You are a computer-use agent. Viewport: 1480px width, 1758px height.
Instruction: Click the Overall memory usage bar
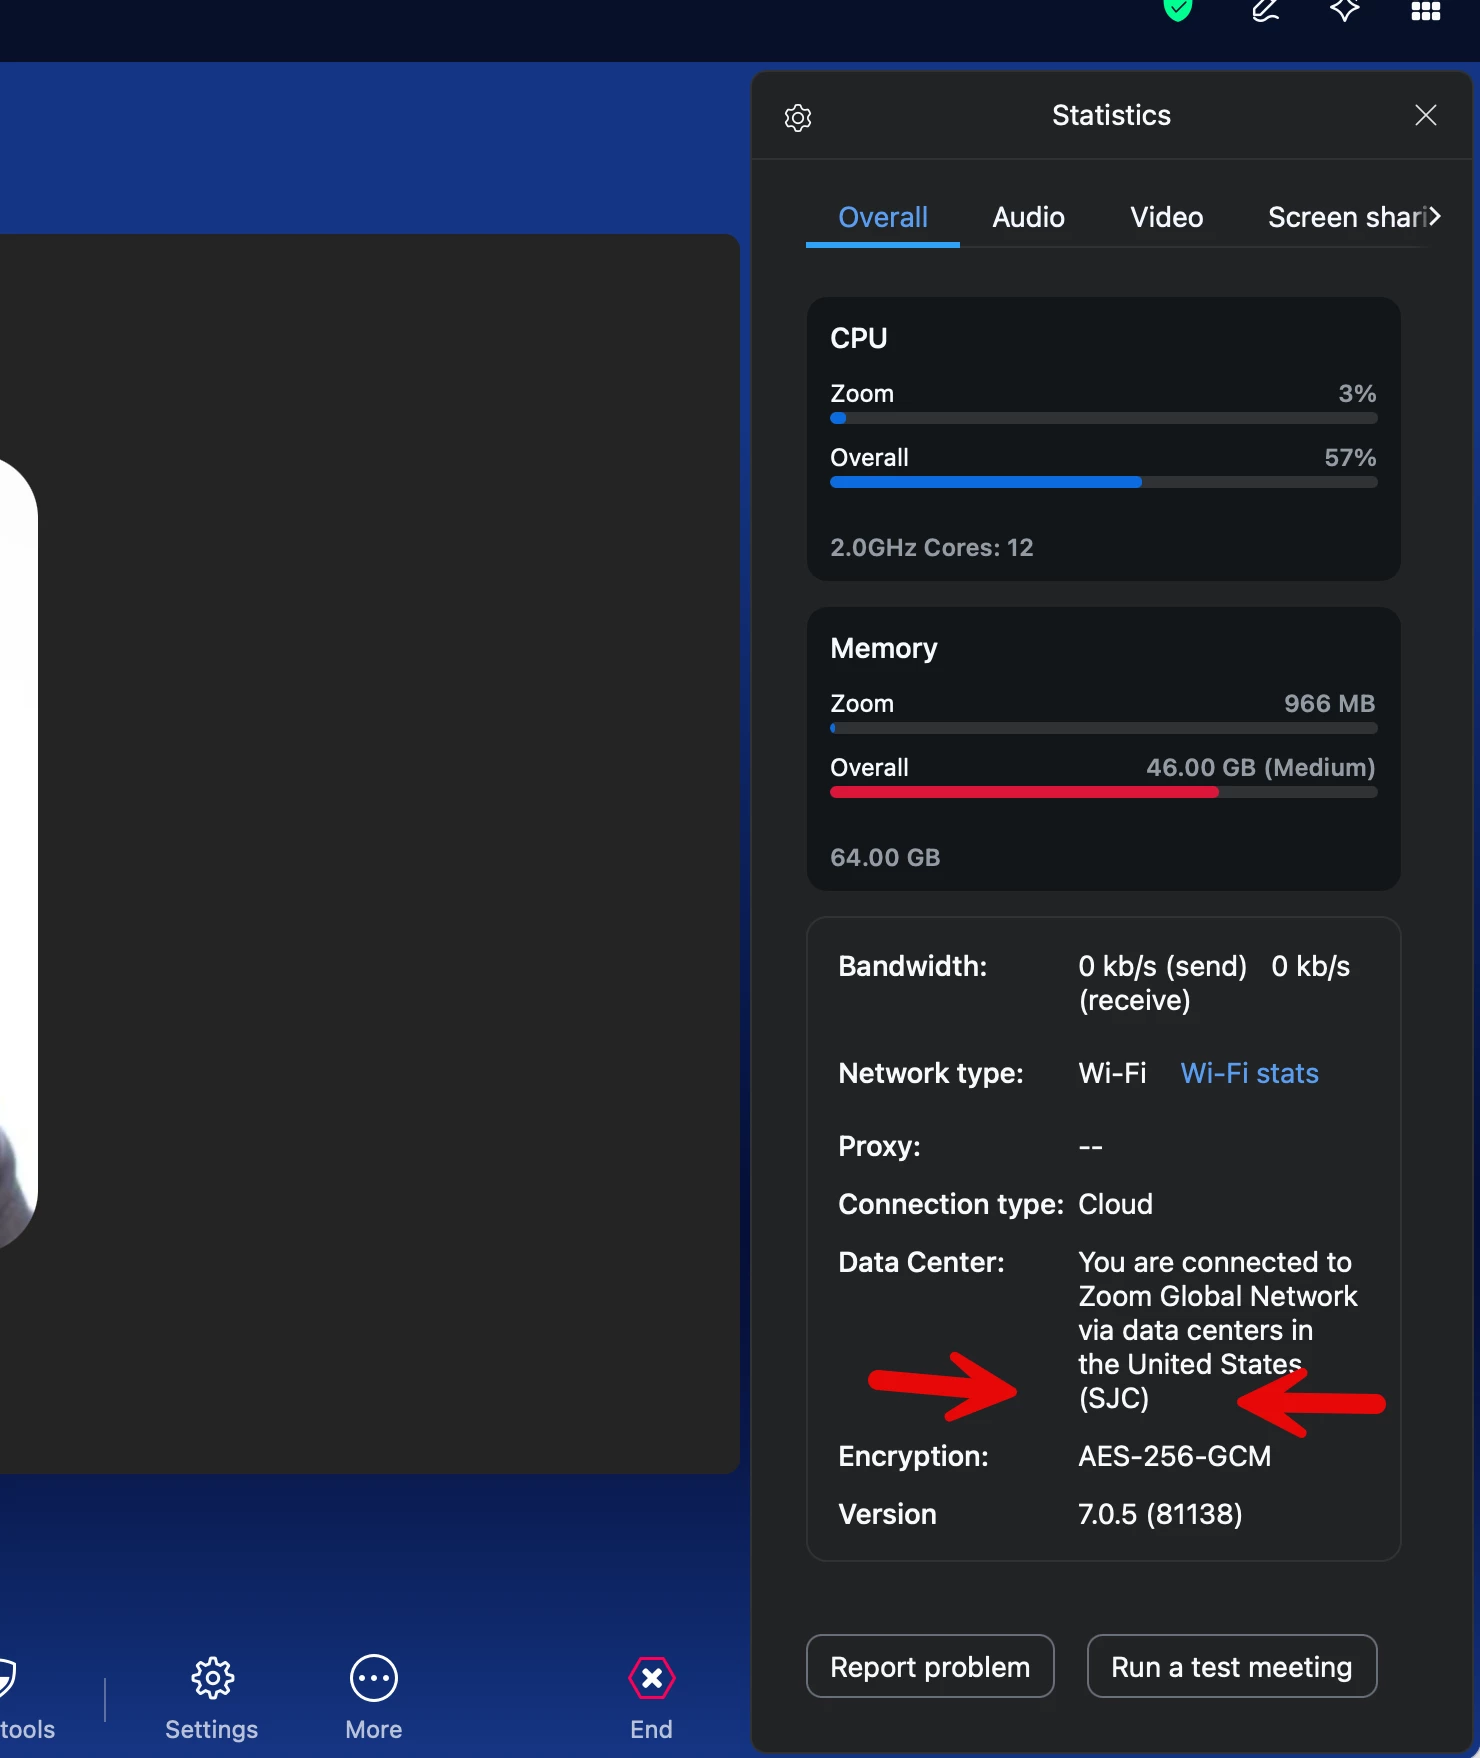pyautogui.click(x=1103, y=792)
